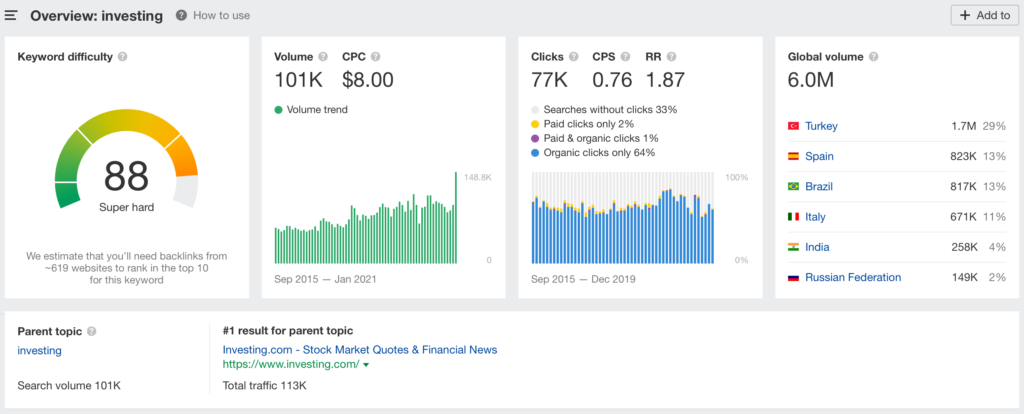Viewport: 1024px width, 414px height.
Task: Open the https://www.investing.com/ URL
Action: [x=291, y=364]
